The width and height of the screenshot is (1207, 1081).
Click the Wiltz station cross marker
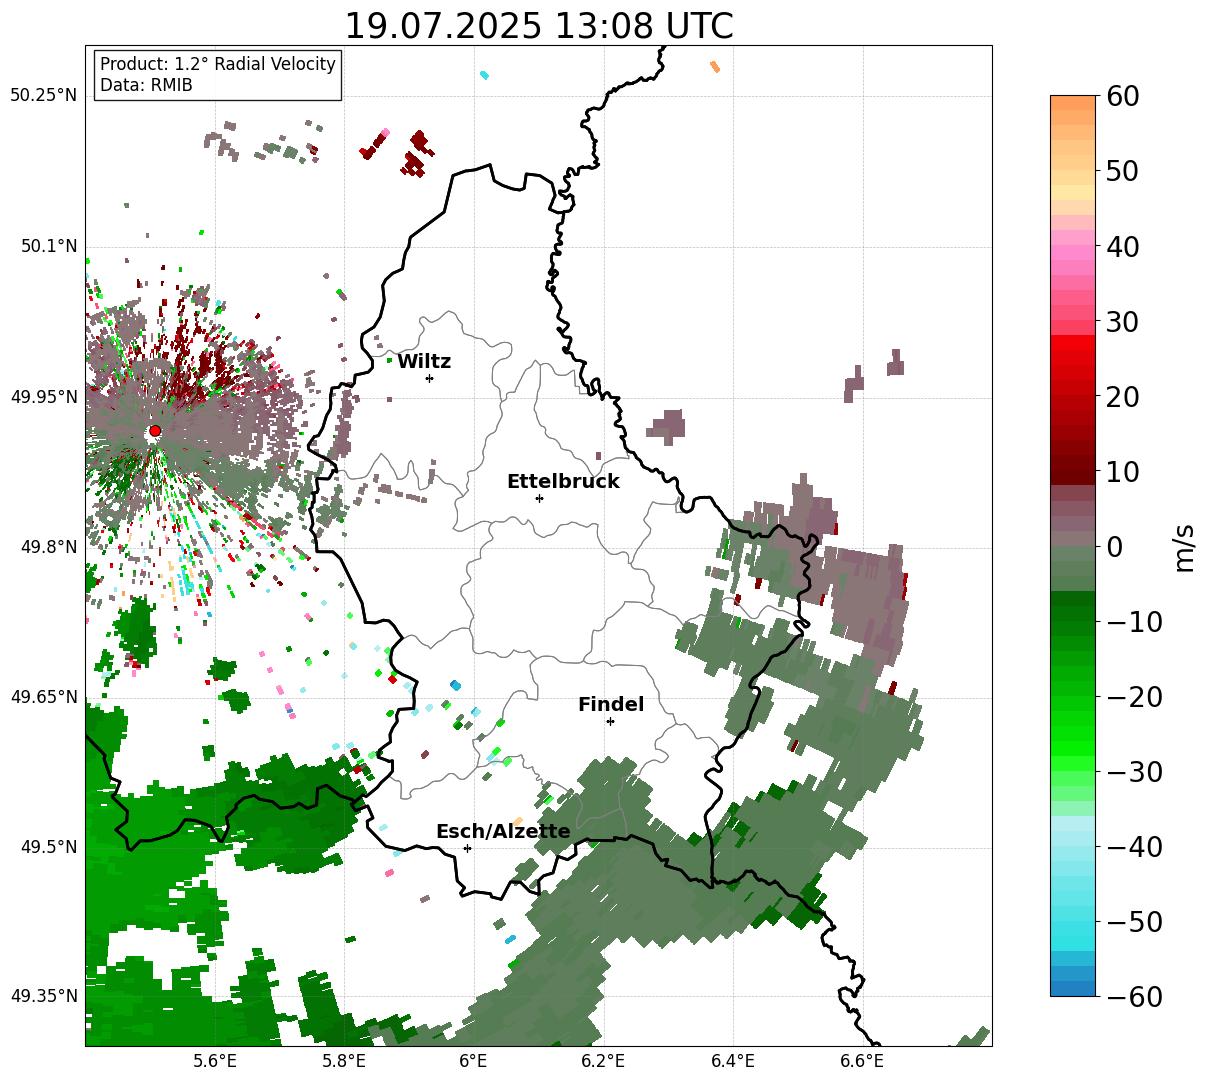(x=430, y=378)
